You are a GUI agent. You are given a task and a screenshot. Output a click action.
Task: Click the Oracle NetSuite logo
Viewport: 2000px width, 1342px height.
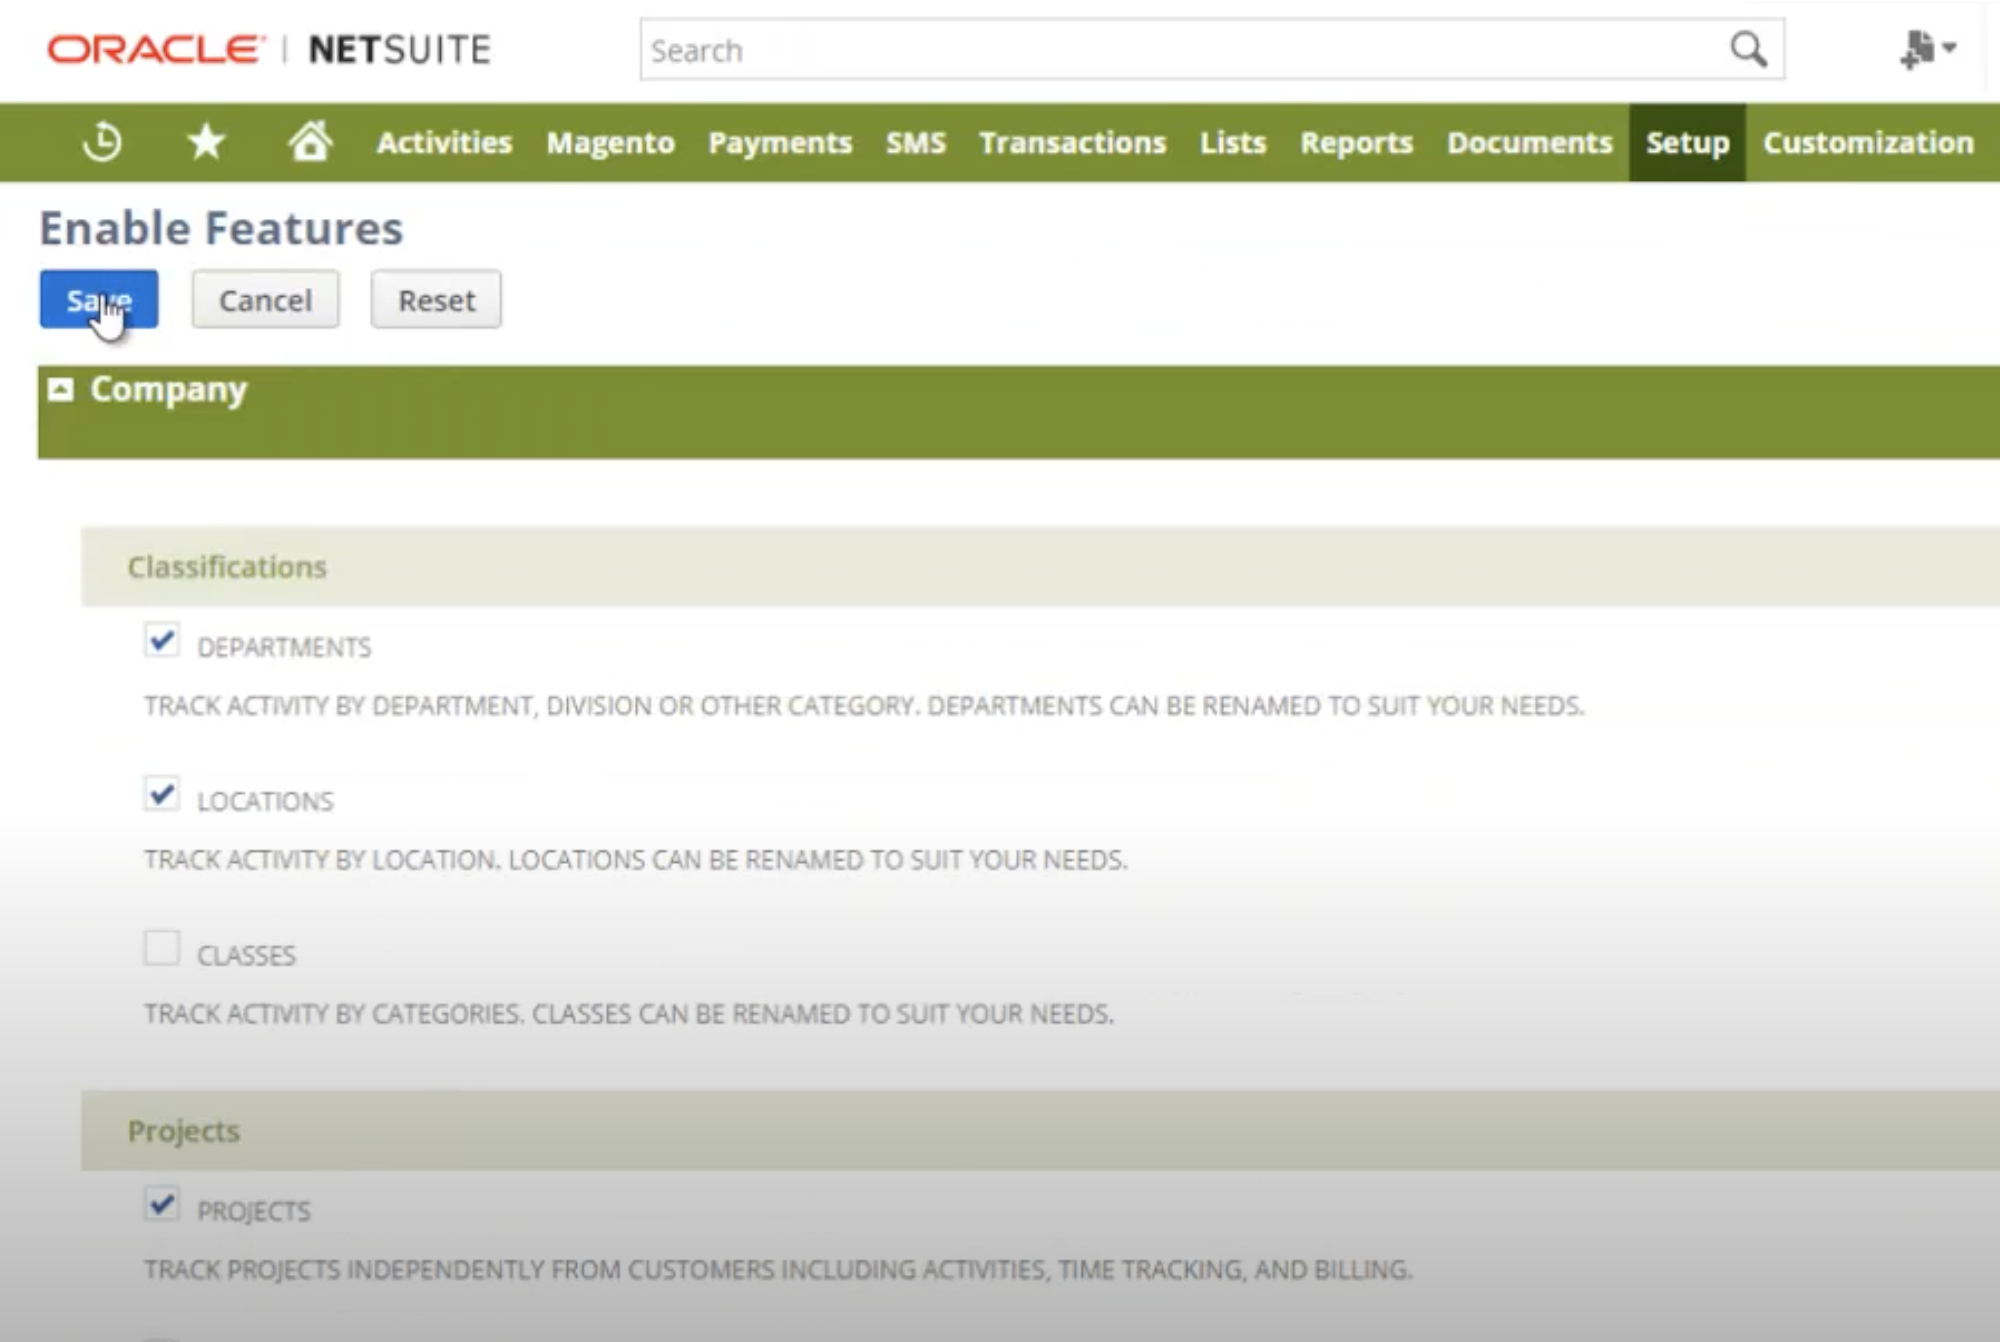269,49
